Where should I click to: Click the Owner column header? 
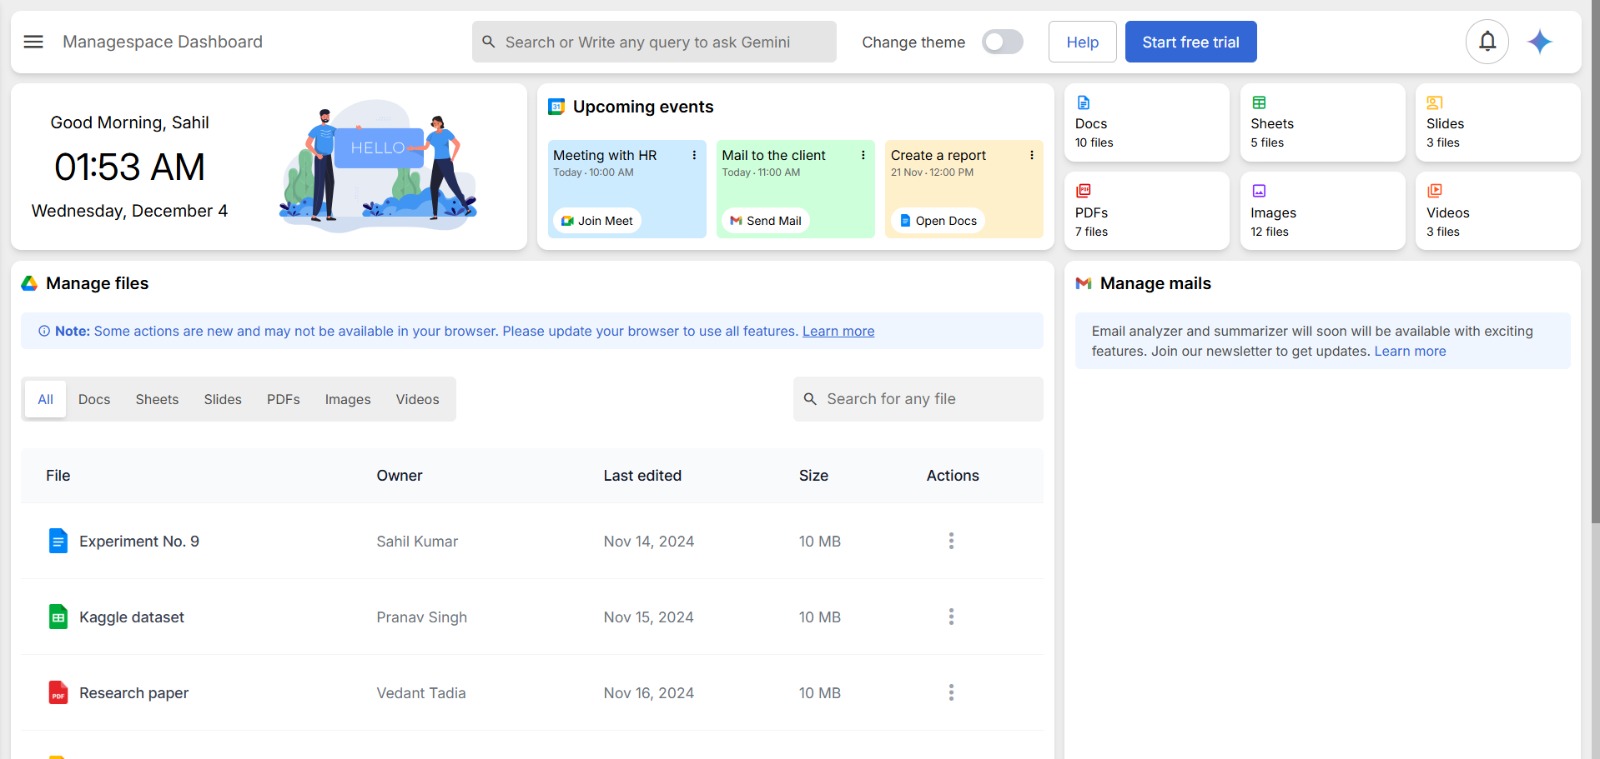coord(399,476)
